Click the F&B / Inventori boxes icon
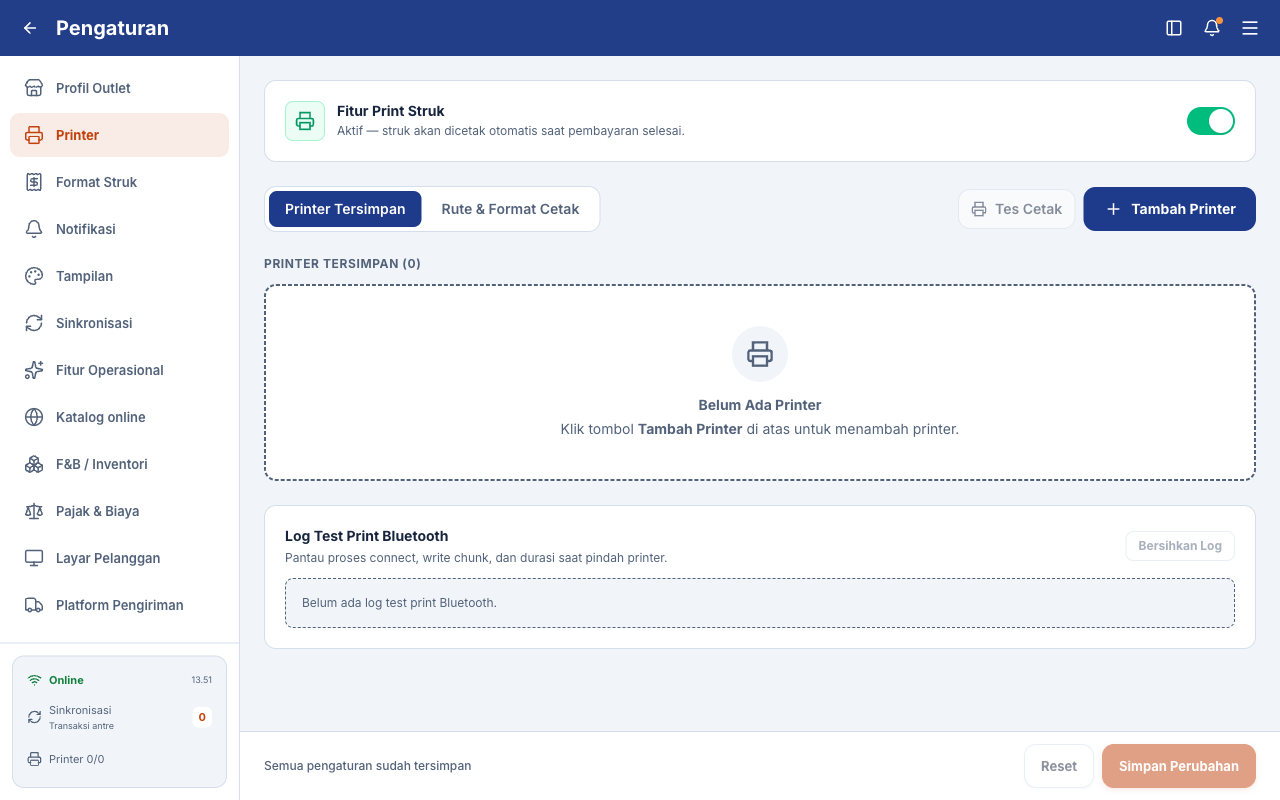This screenshot has height=800, width=1280. coord(34,464)
